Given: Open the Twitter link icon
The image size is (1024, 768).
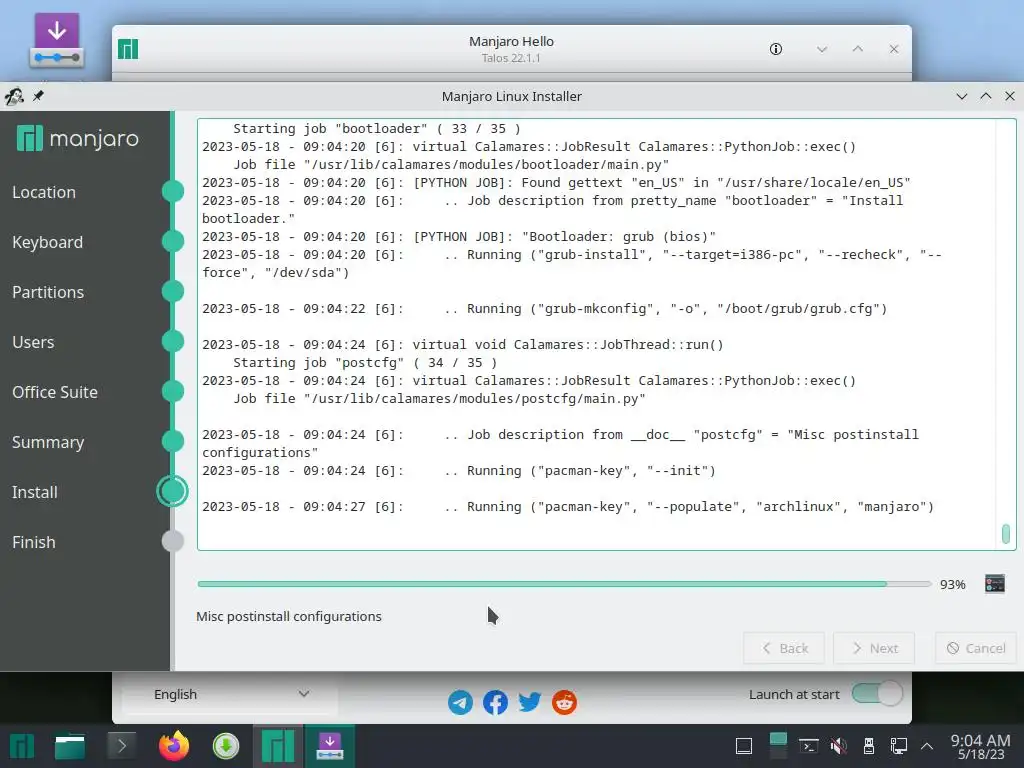Looking at the screenshot, I should pyautogui.click(x=530, y=703).
